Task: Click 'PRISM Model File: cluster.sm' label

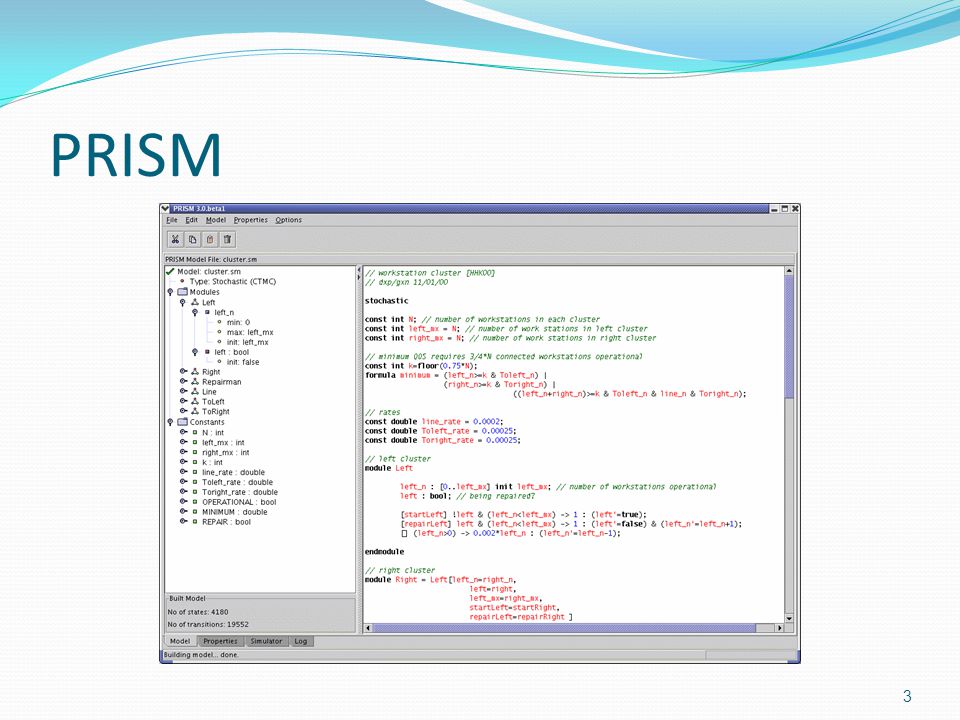Action: pyautogui.click(x=211, y=260)
